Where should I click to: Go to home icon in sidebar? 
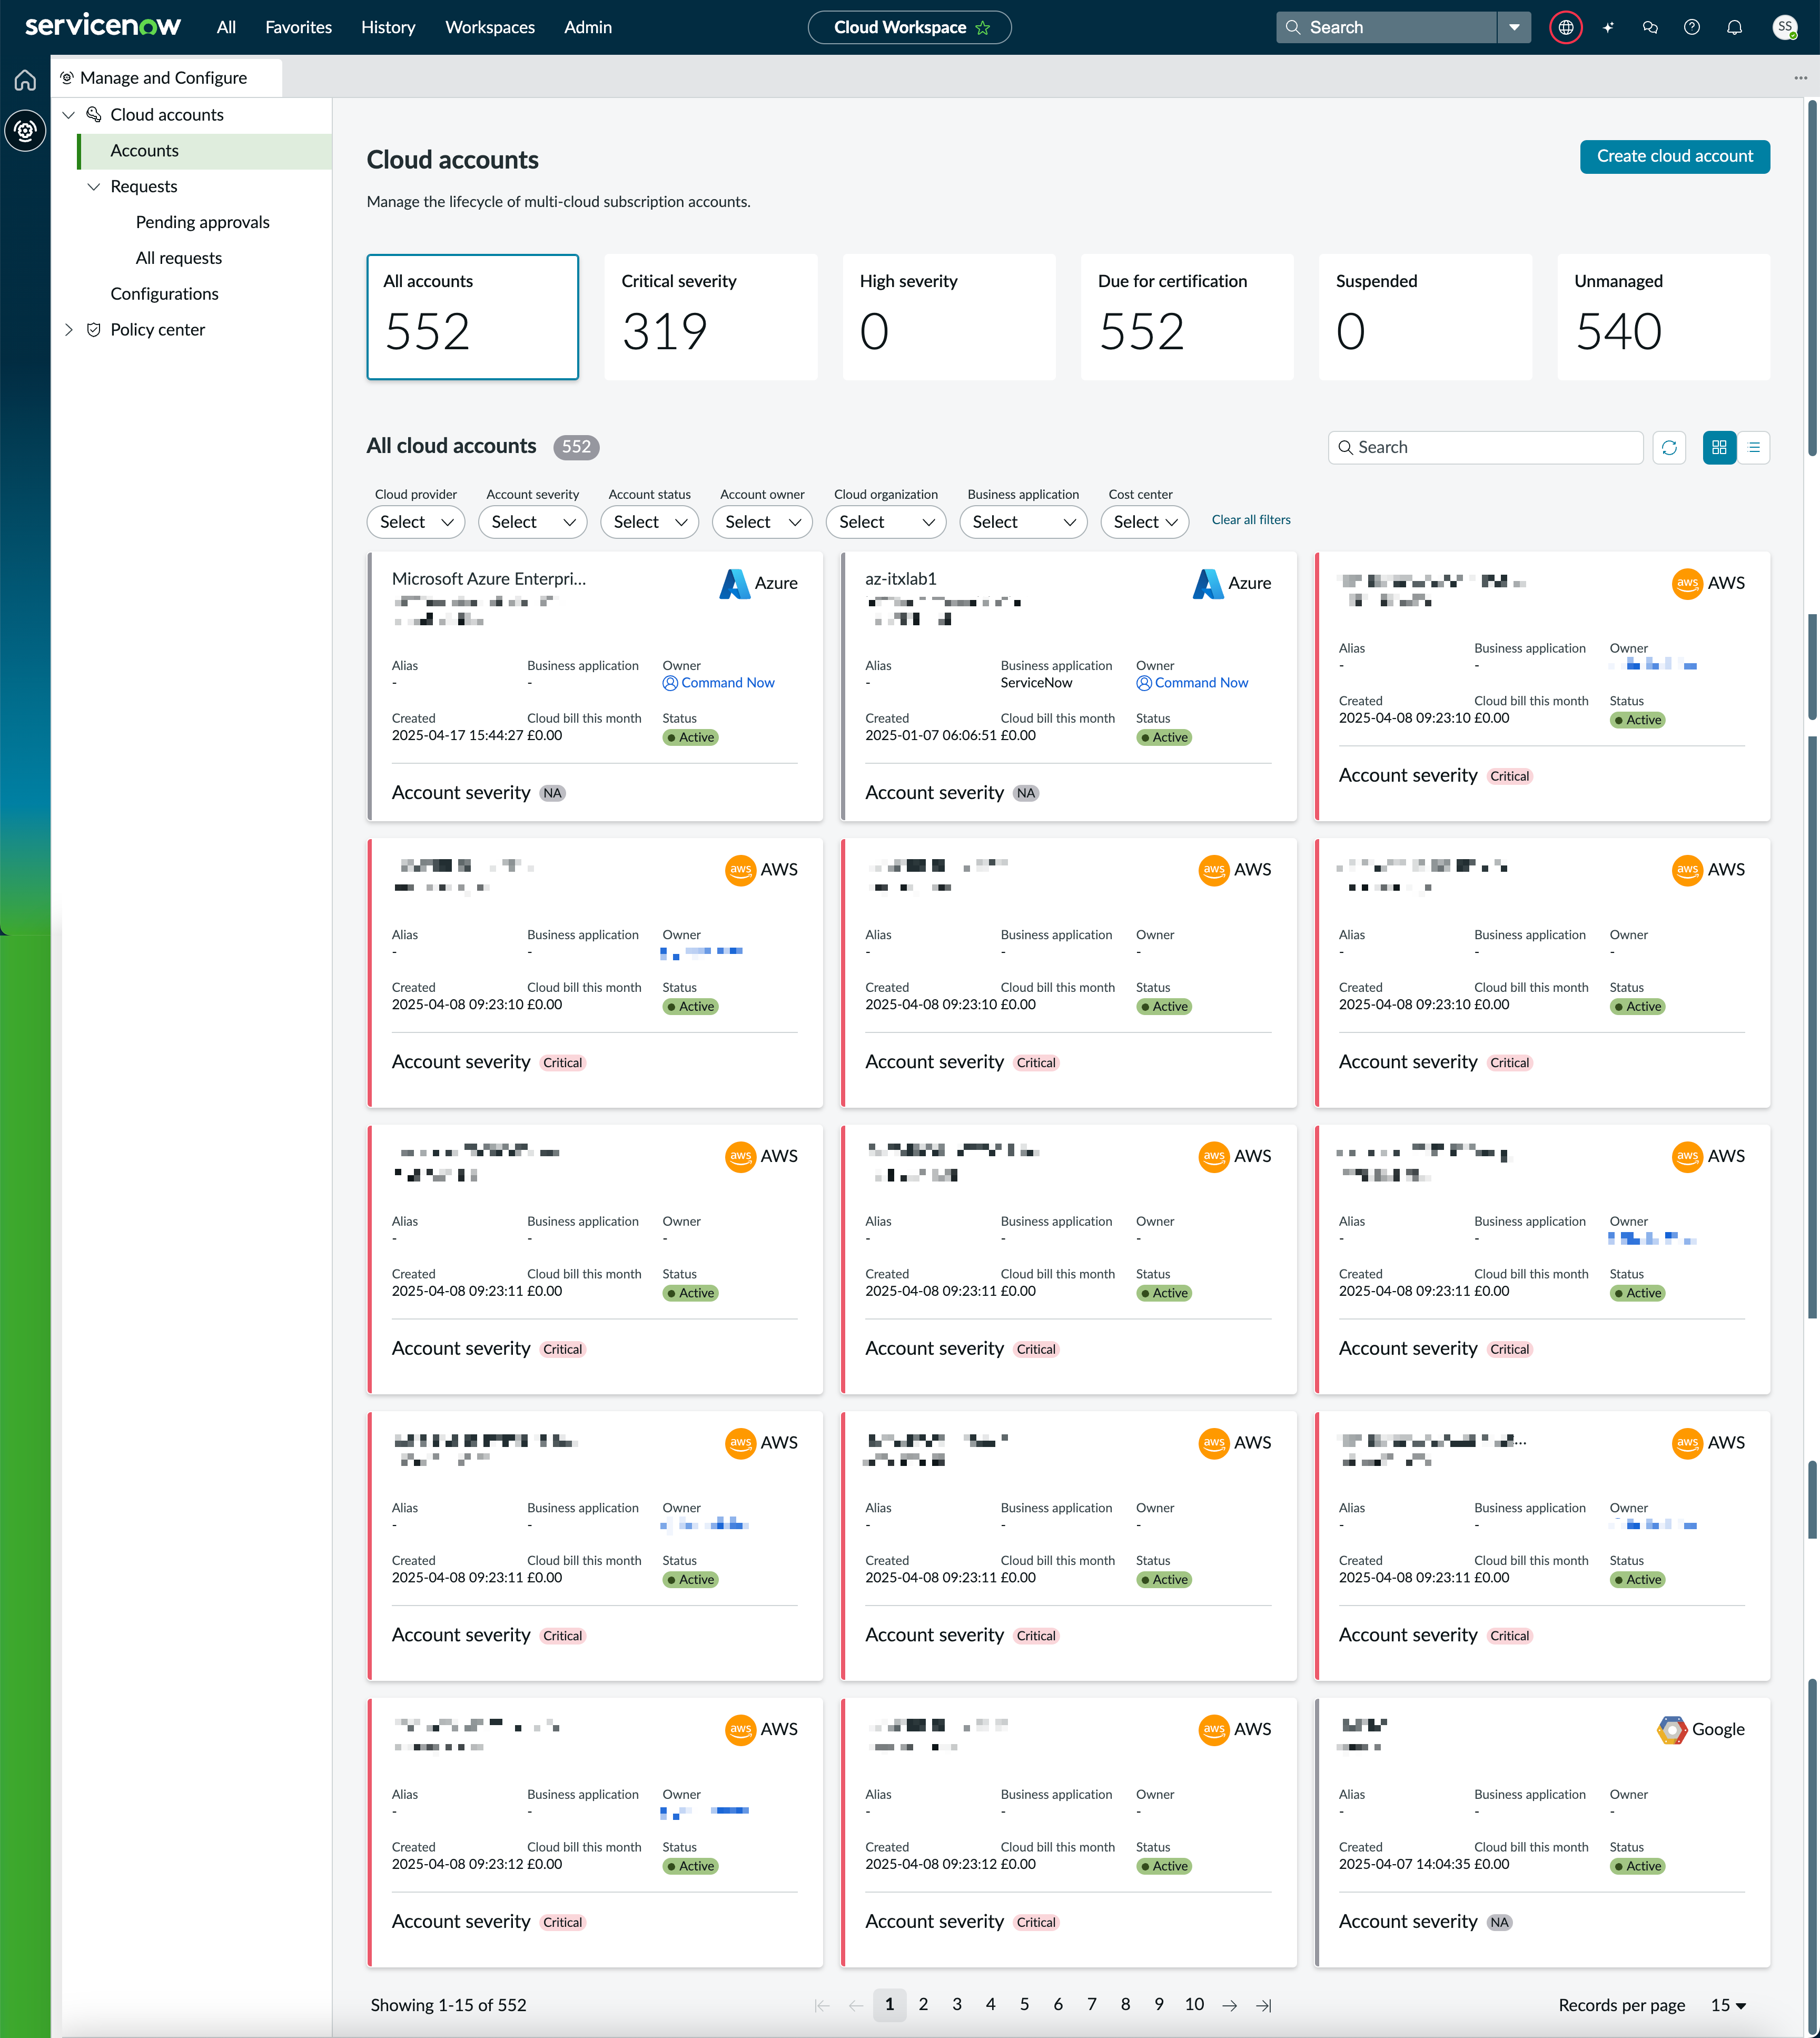pos(25,80)
